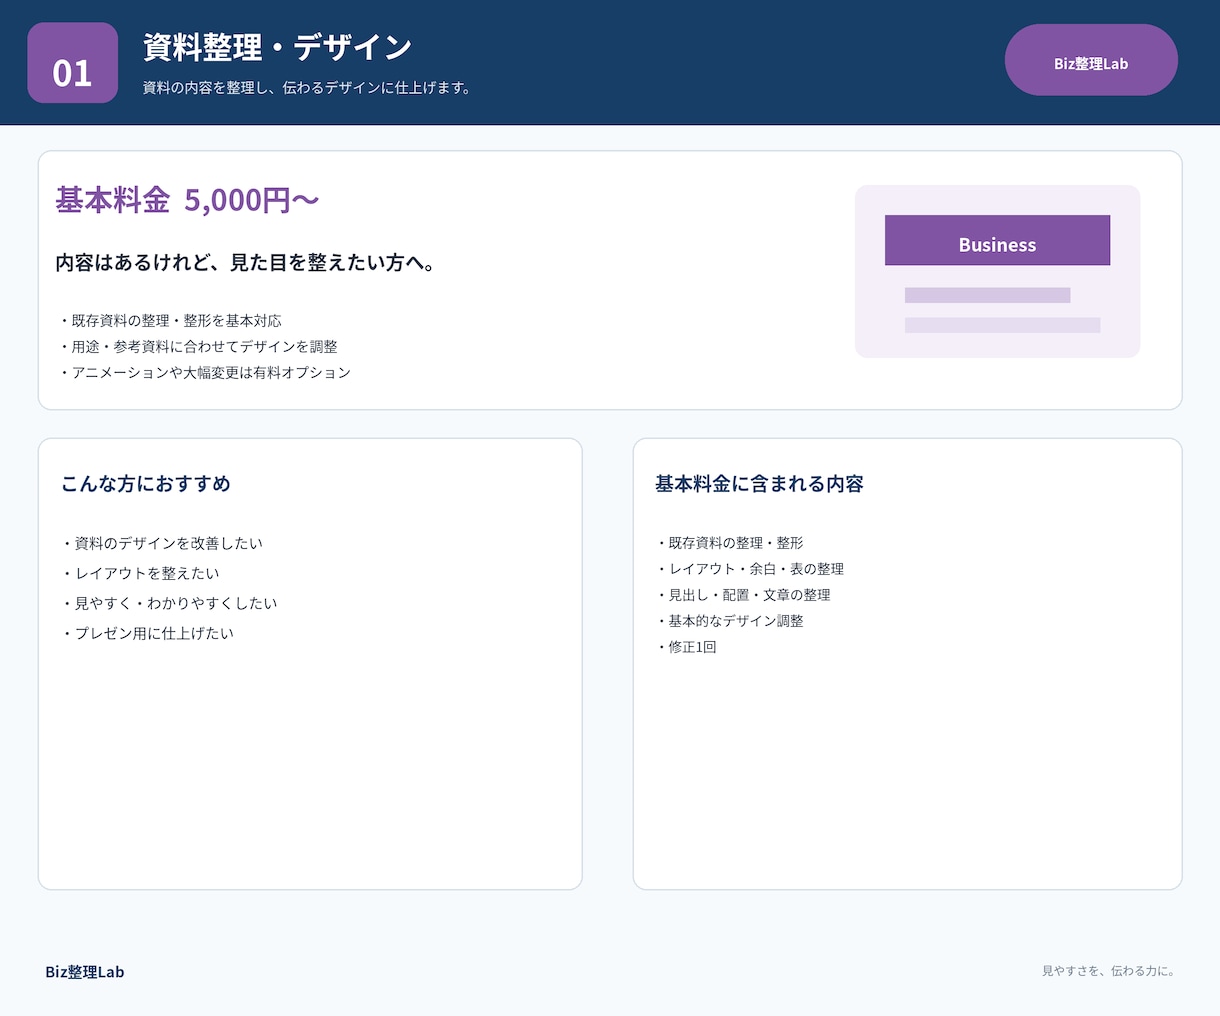Screen dimensions: 1220x1016
Task: Click the price text 基本料金 5,000円〜
Action: pyautogui.click(x=187, y=200)
